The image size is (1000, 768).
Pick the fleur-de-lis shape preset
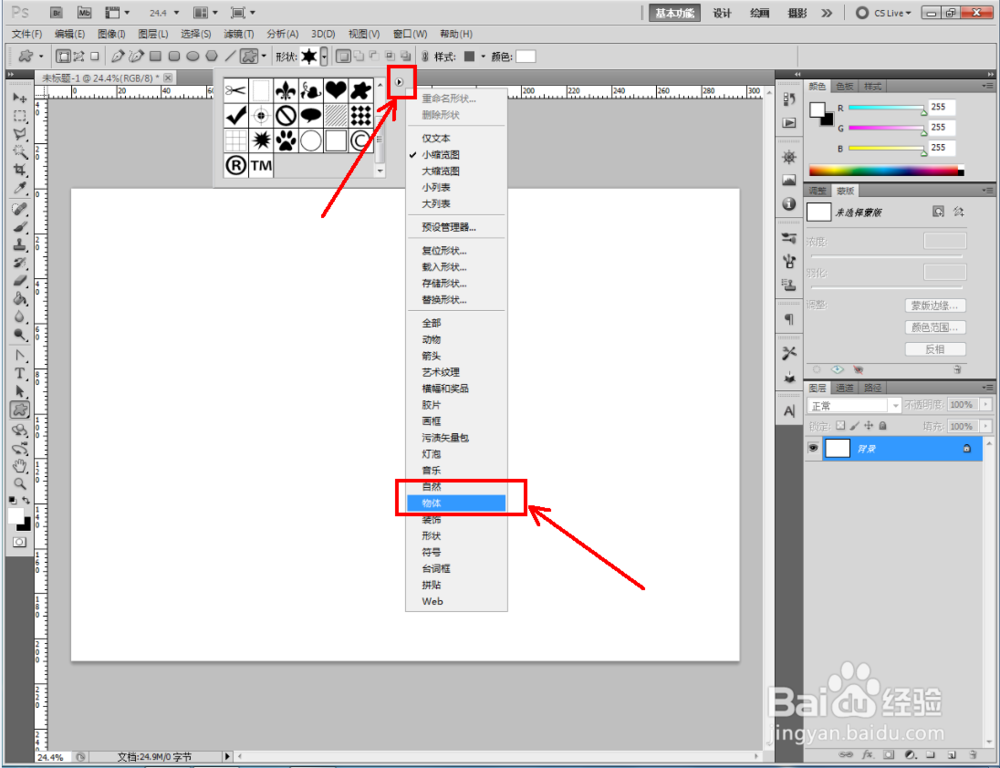(x=286, y=91)
